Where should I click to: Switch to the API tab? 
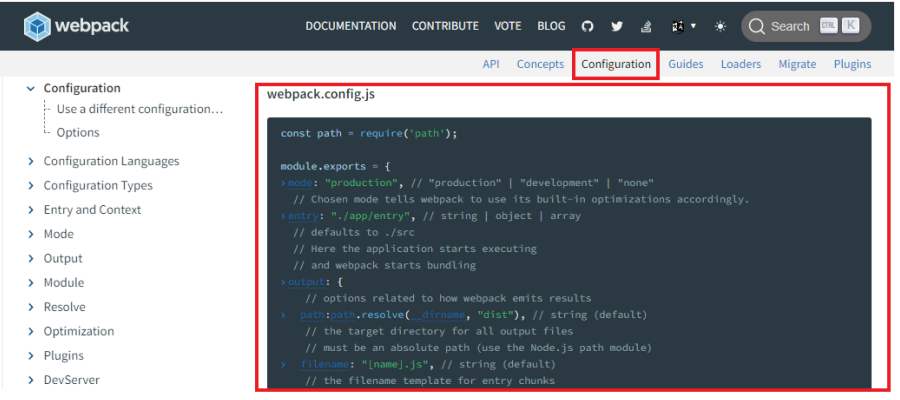point(491,64)
